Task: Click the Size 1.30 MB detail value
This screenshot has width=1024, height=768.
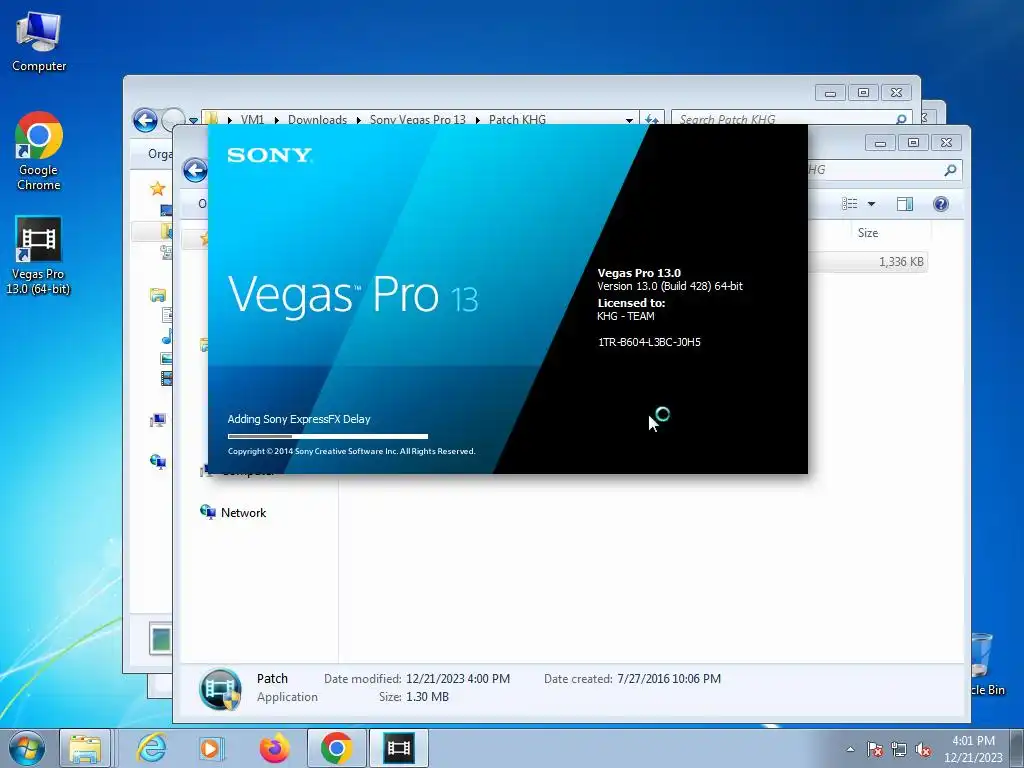Action: click(x=427, y=697)
